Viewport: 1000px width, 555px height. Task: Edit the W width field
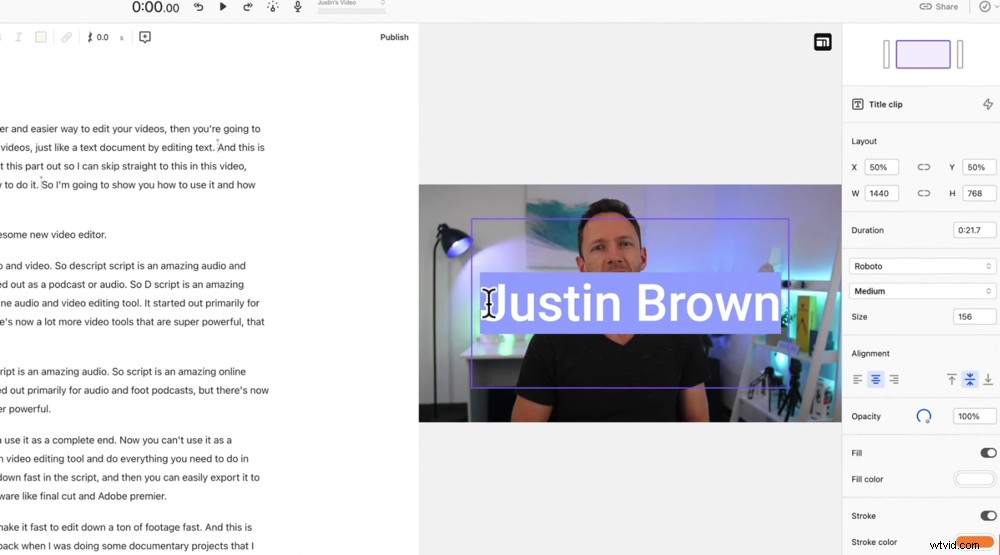pos(881,193)
